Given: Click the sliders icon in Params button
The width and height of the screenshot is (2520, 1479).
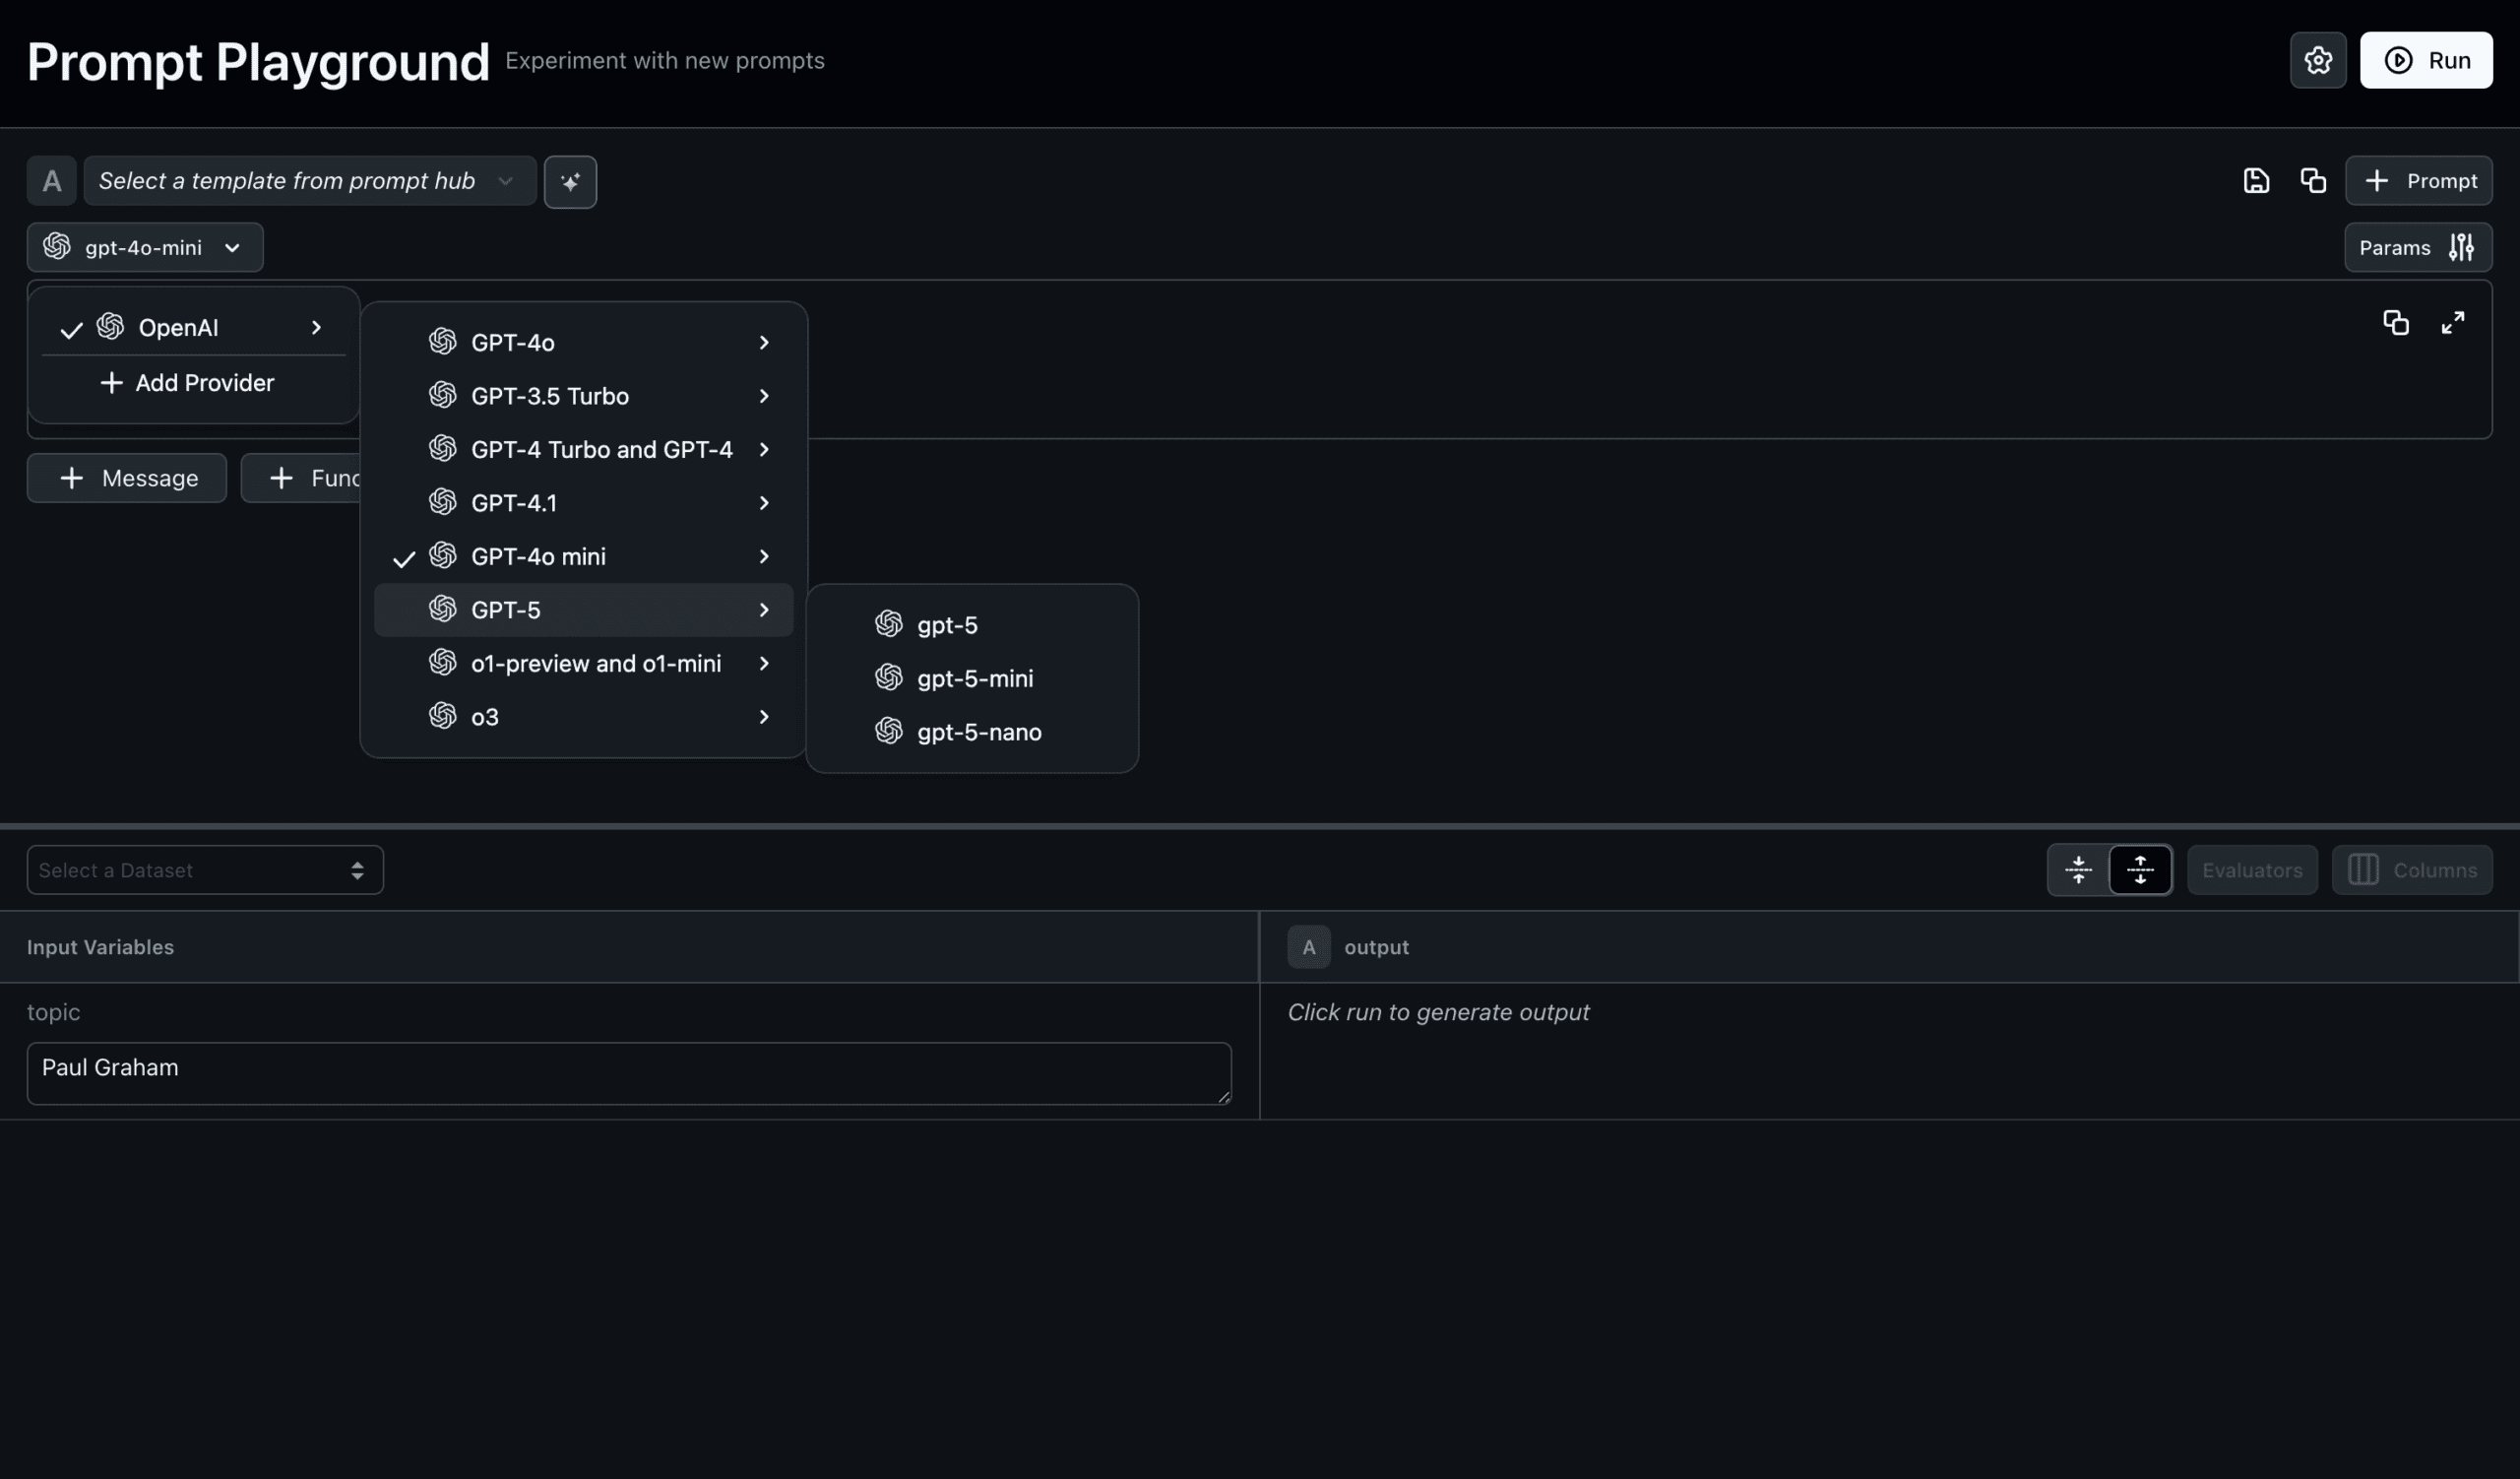Looking at the screenshot, I should point(2461,247).
